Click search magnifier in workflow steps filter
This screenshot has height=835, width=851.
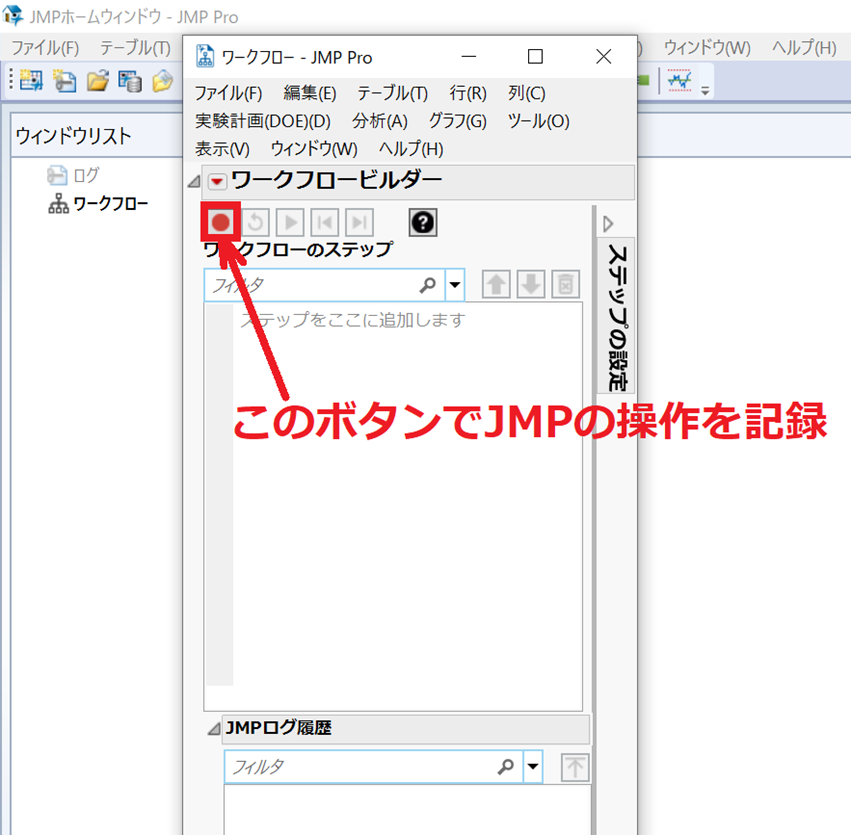(x=428, y=284)
